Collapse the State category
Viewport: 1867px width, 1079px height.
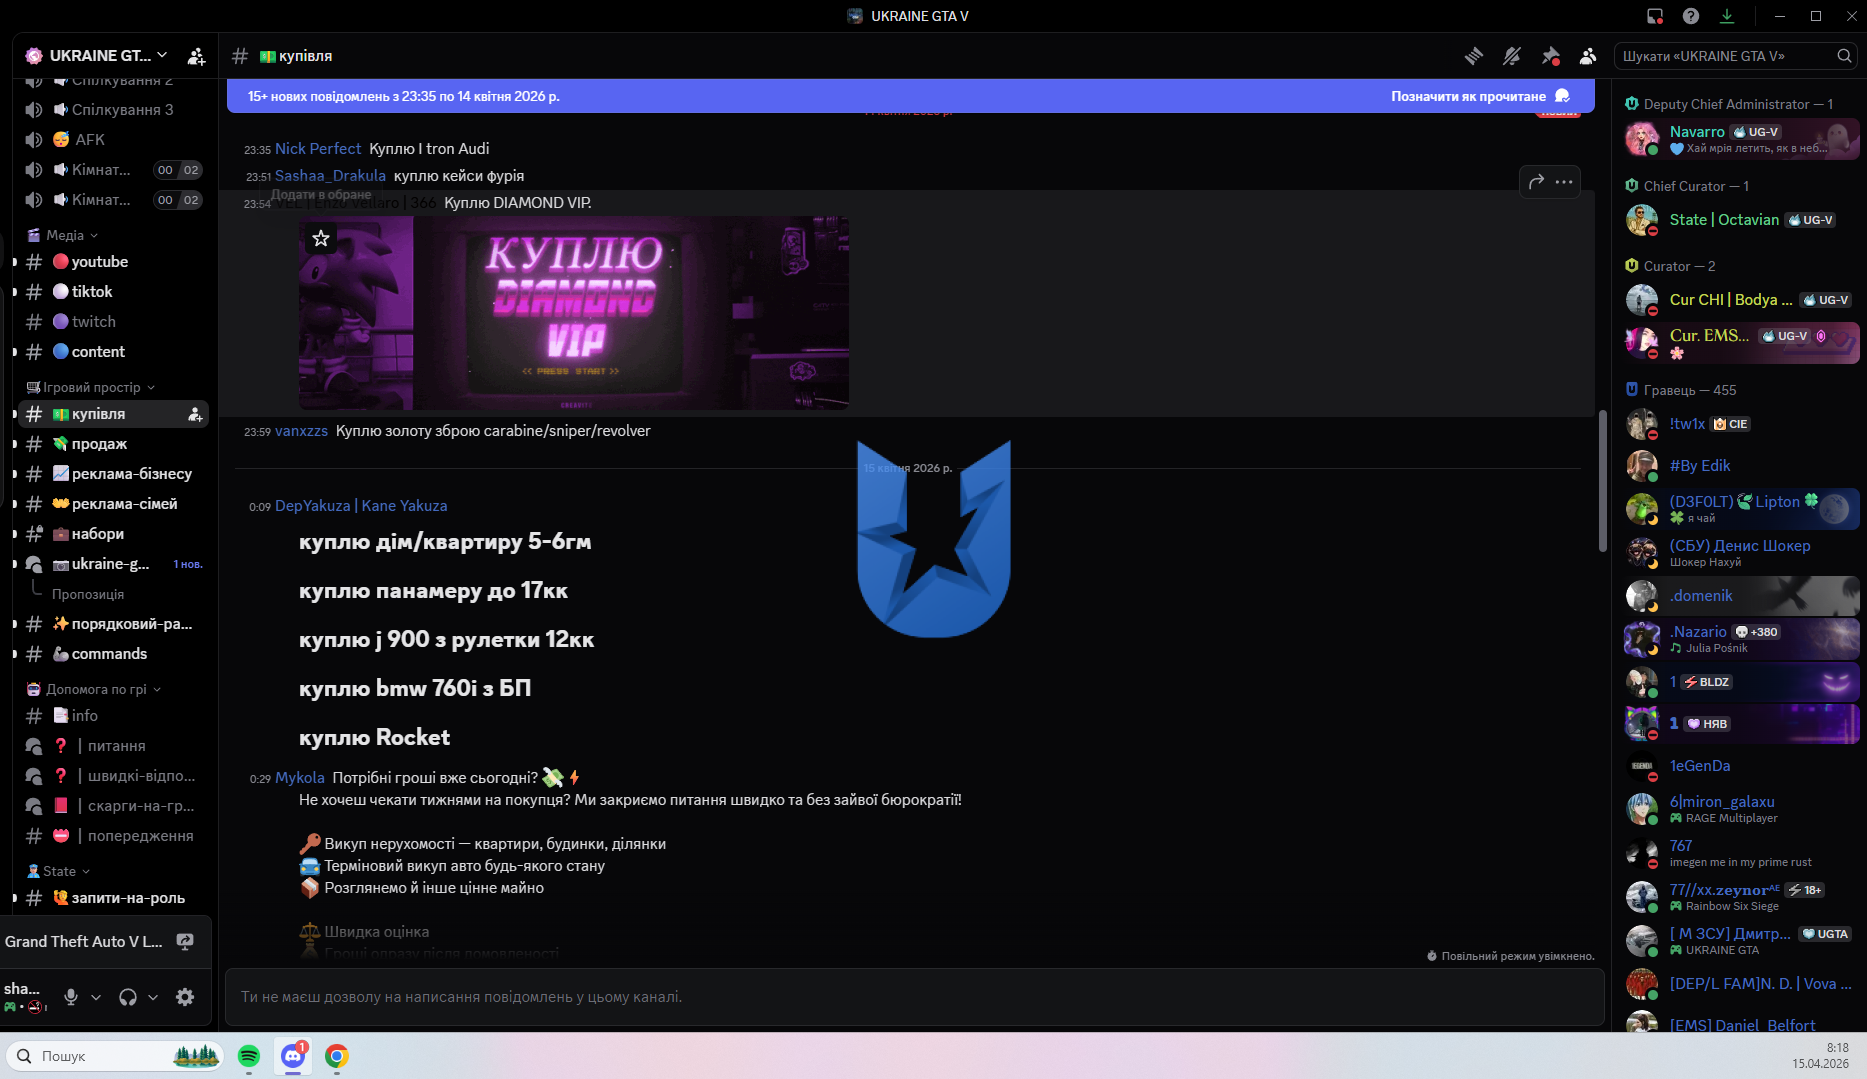(58, 871)
